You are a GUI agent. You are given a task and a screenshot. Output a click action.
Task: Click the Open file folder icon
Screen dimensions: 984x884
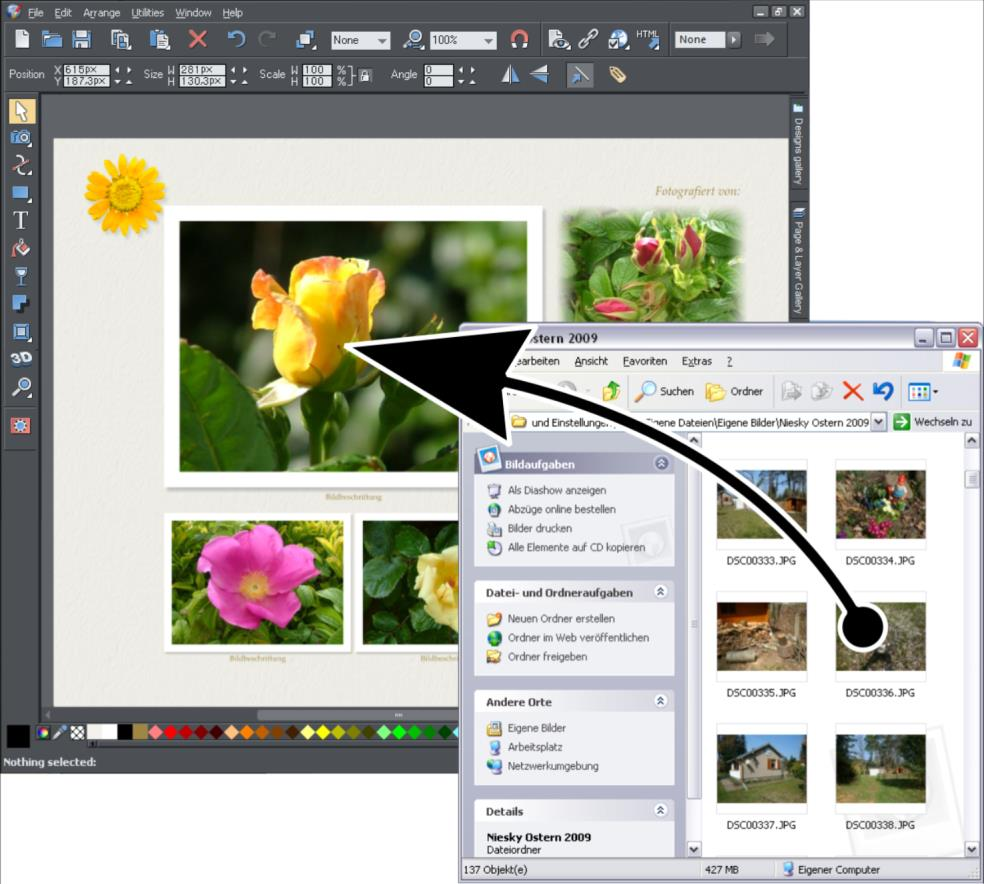tap(51, 40)
